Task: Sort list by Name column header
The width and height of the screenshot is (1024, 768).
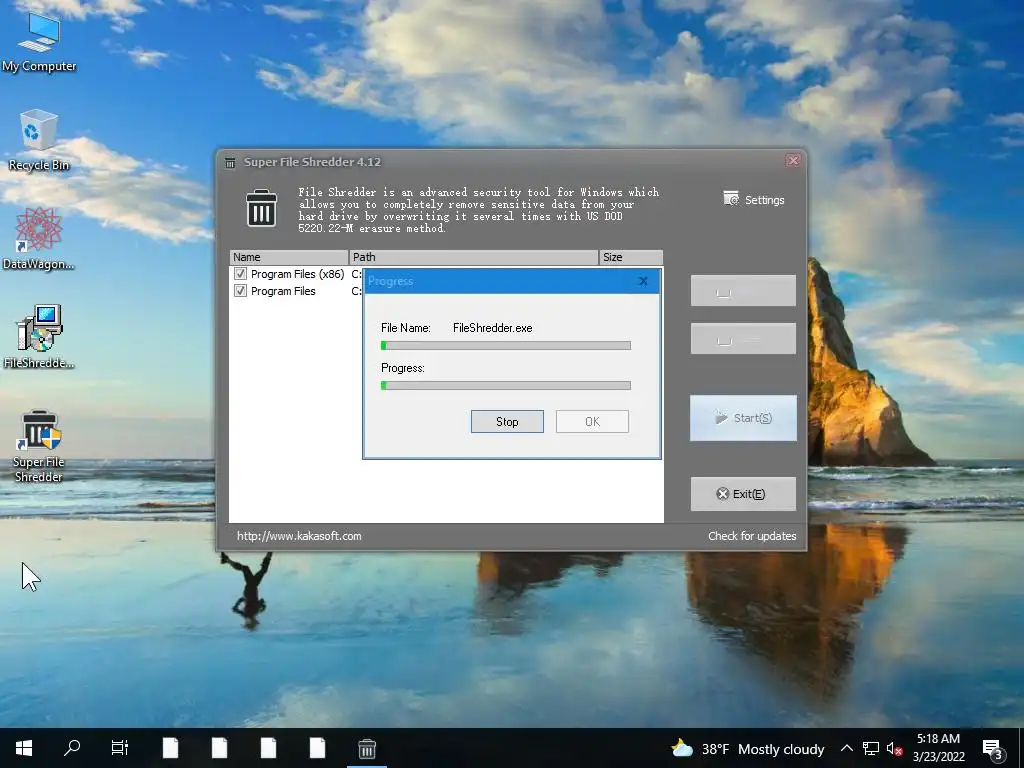Action: (289, 257)
